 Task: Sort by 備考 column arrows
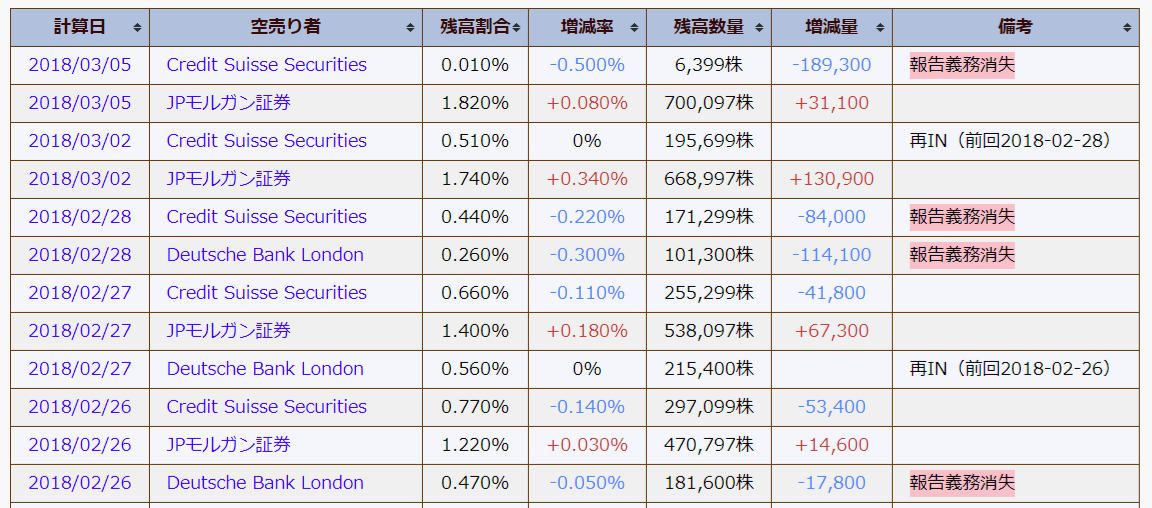point(1127,28)
